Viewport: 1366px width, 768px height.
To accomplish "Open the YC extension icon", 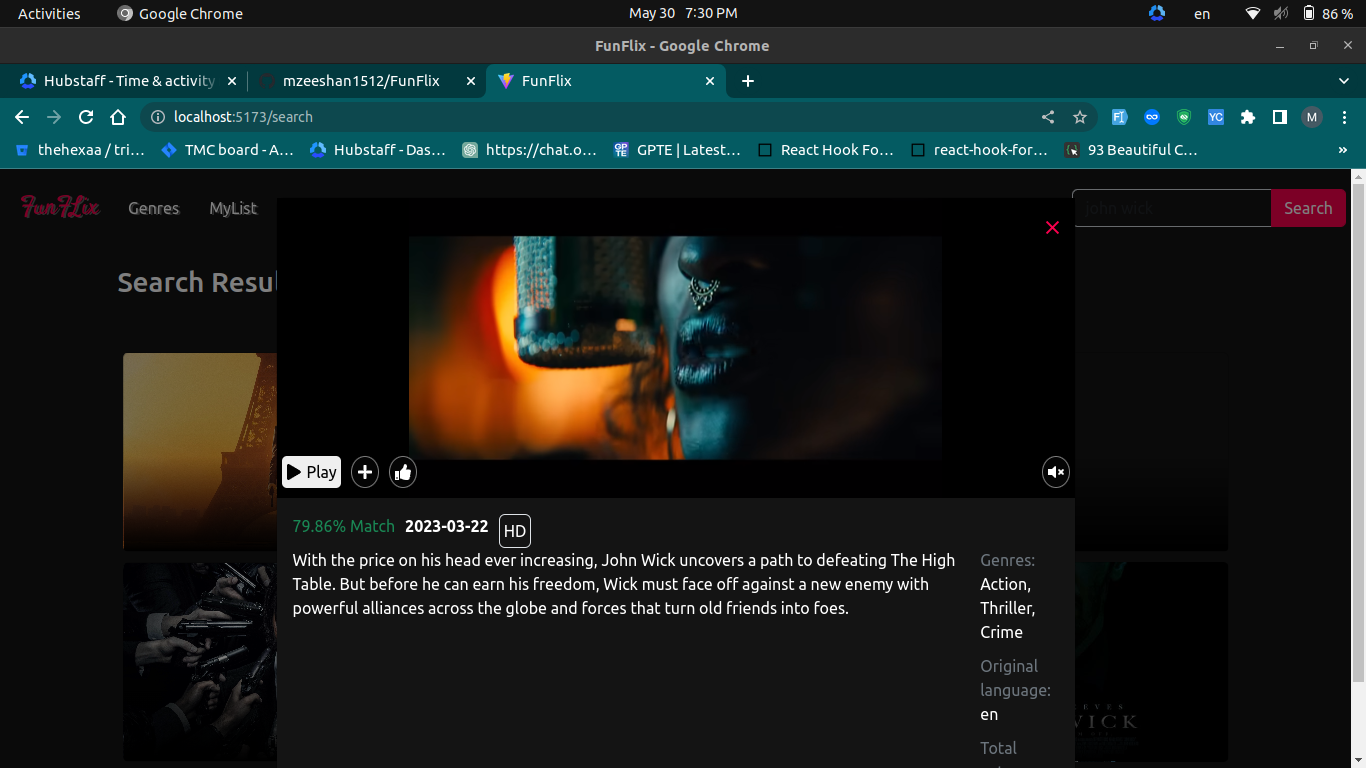I will coord(1216,117).
